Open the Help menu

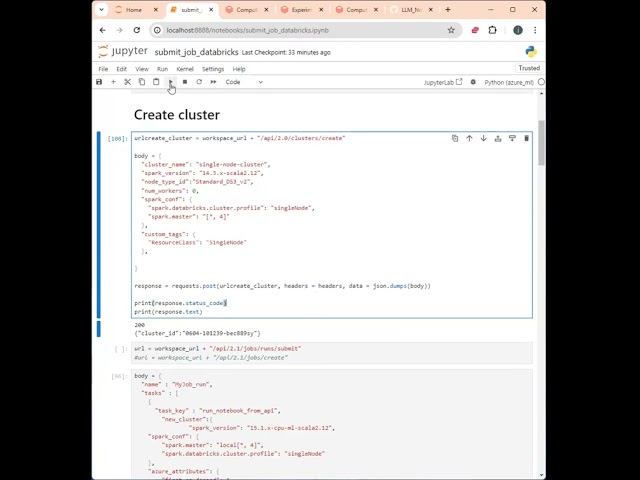point(239,69)
